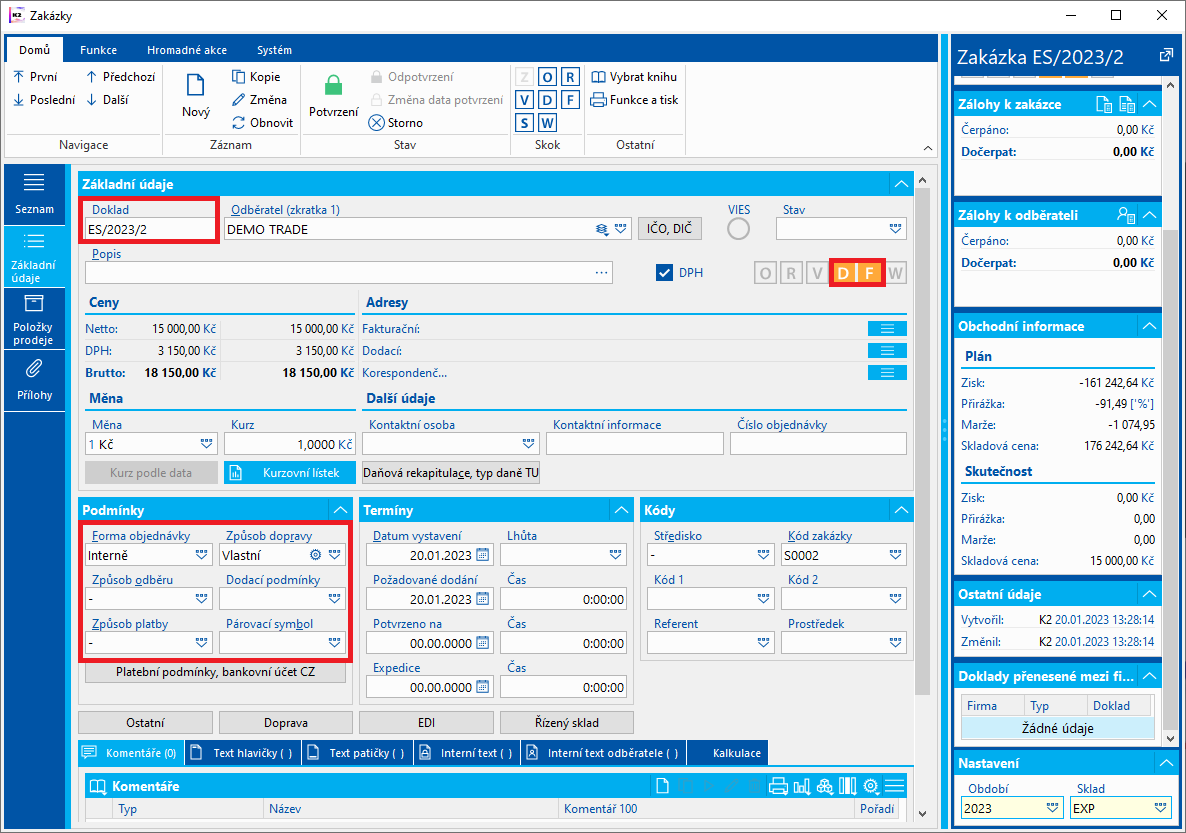Jump to document D in Skok group

click(x=547, y=100)
